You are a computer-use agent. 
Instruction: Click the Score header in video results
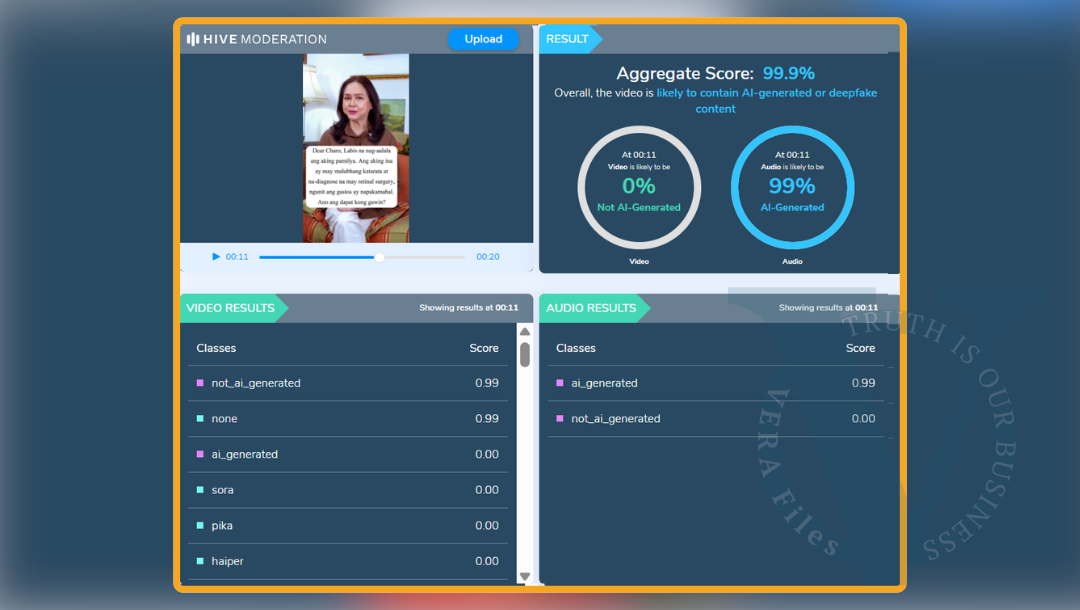[484, 348]
